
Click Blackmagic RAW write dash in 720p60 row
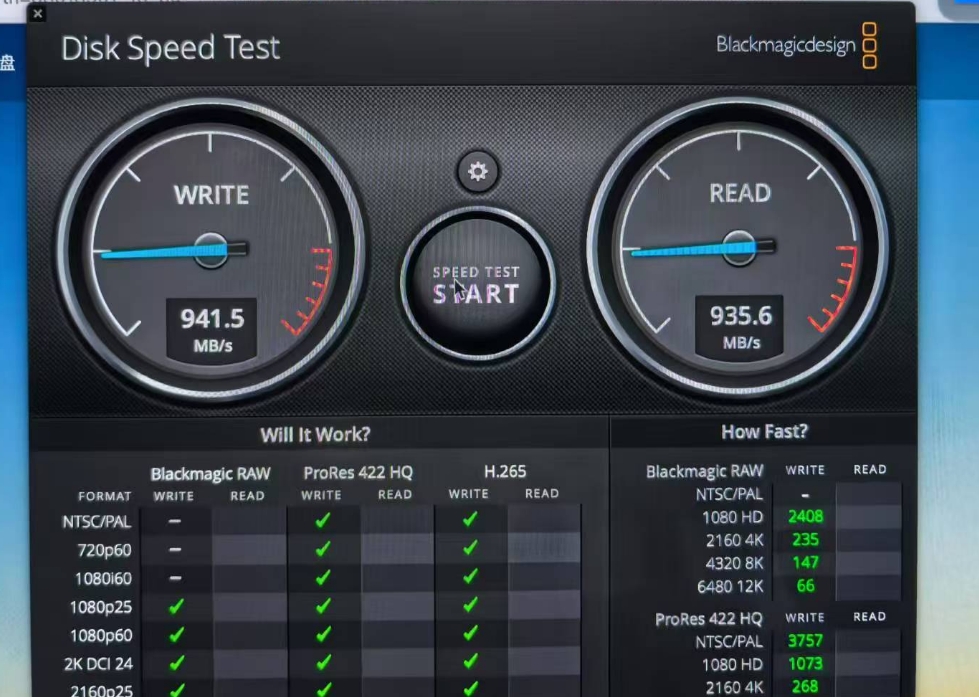click(x=175, y=550)
